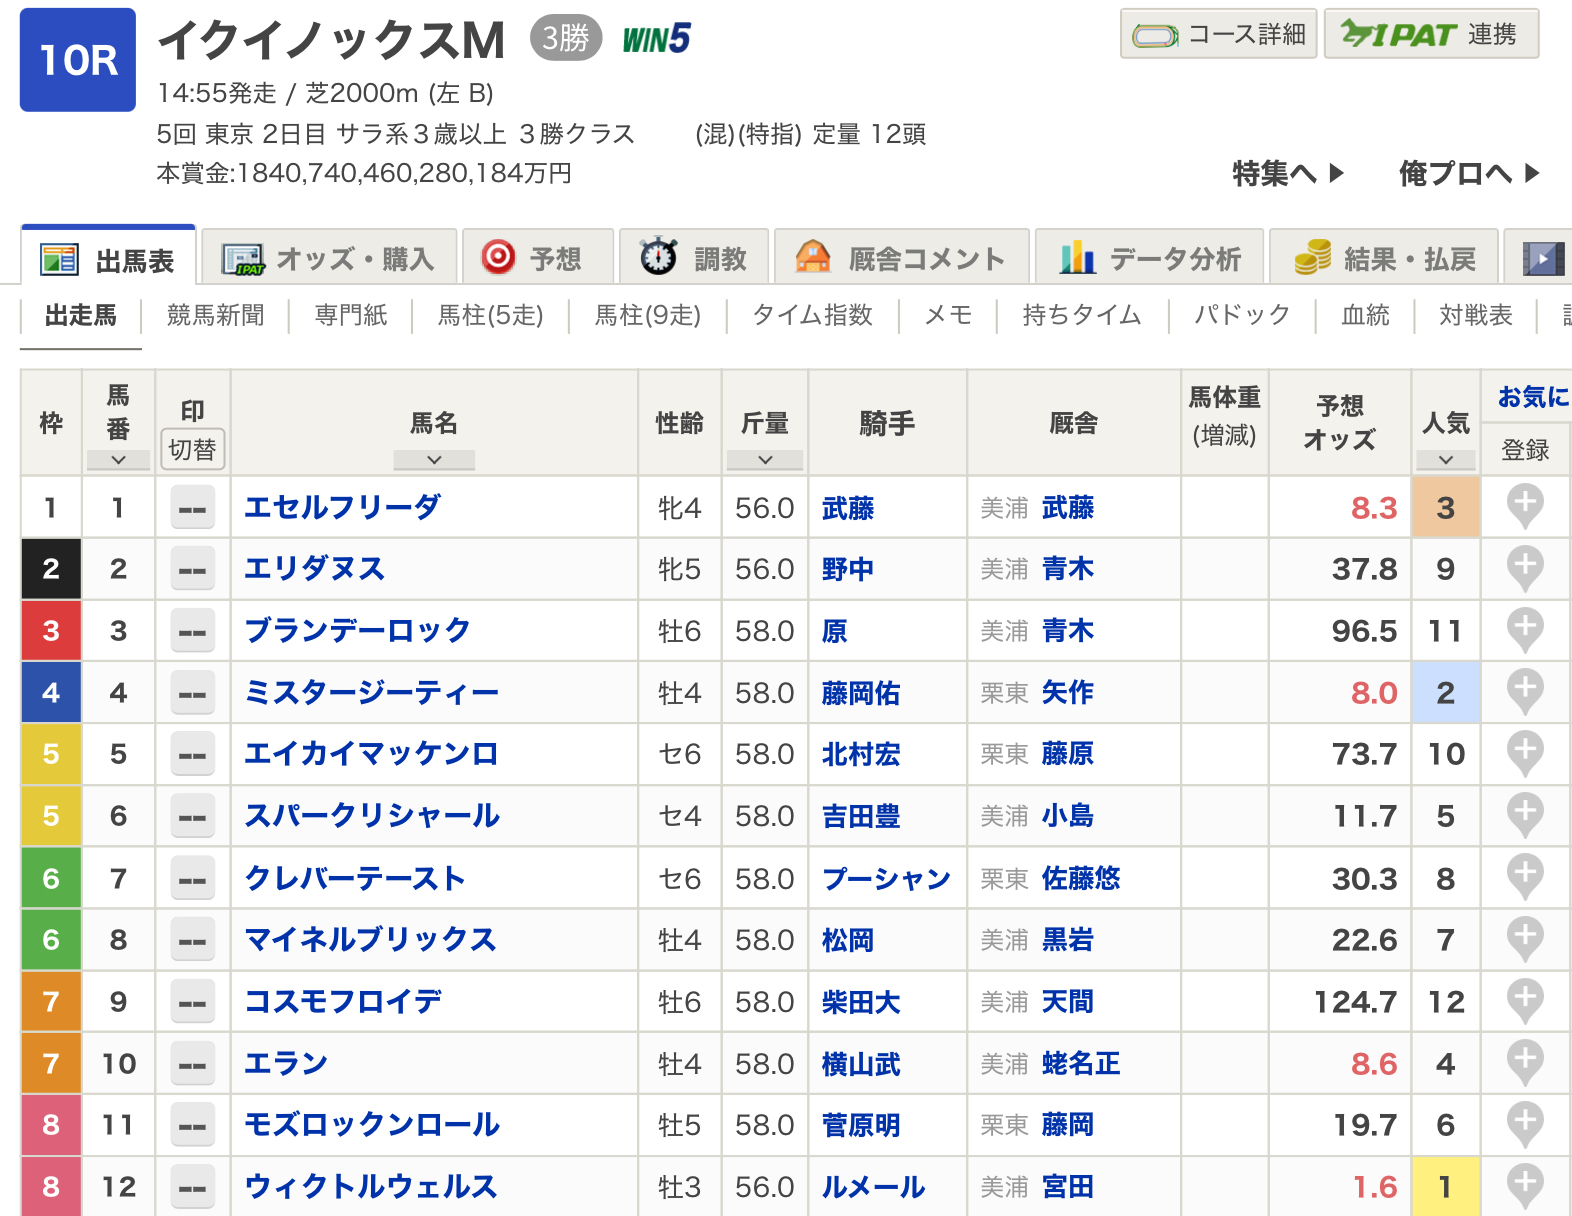Click the blue 10R race number badge
This screenshot has width=1572, height=1216.
[x=78, y=60]
